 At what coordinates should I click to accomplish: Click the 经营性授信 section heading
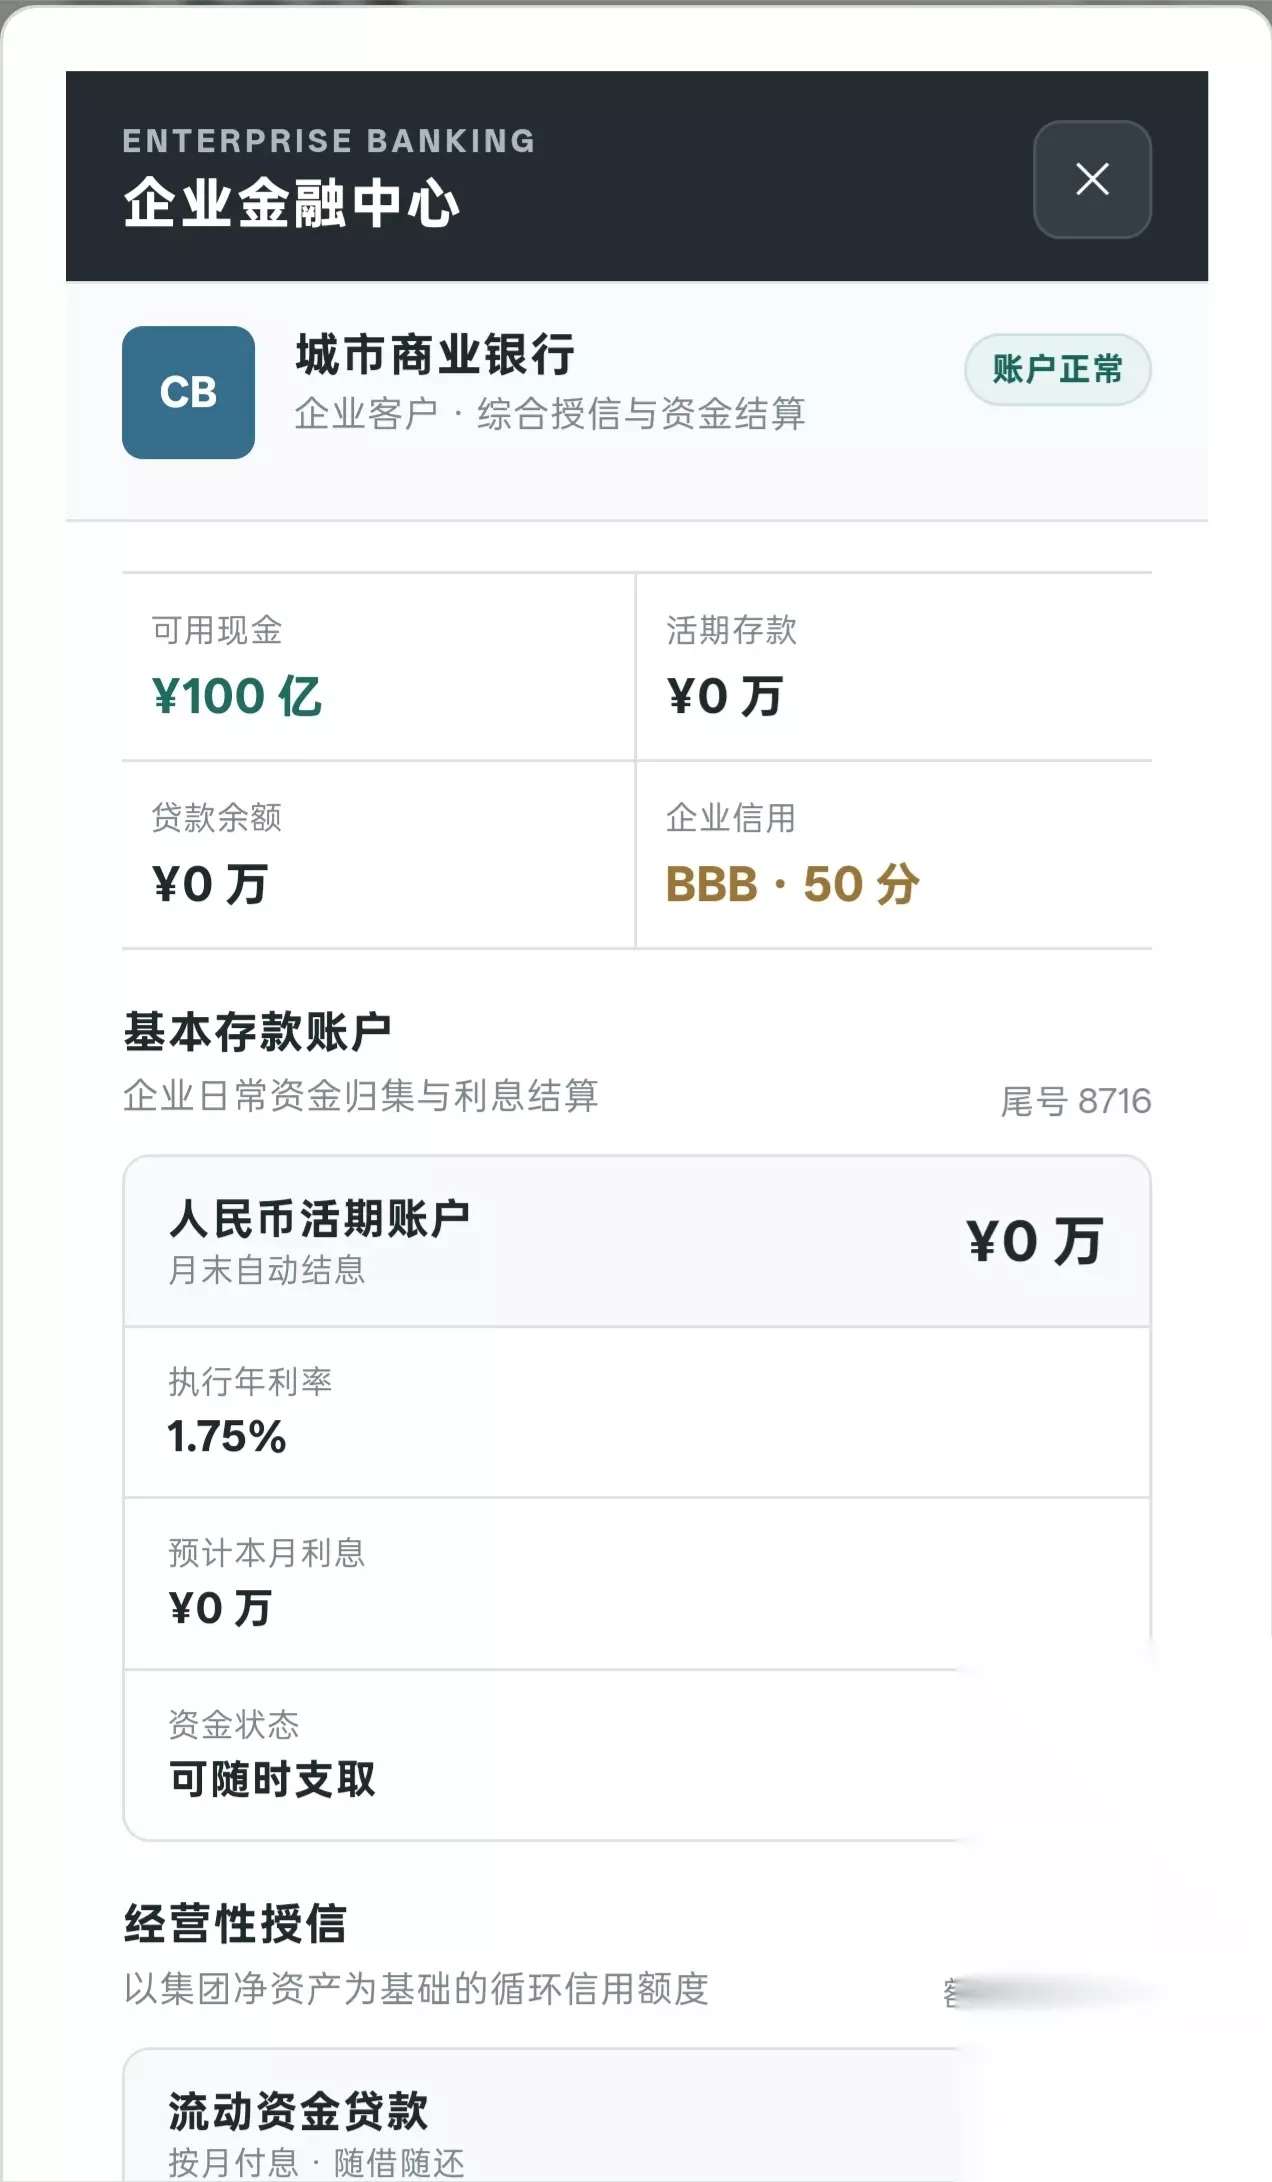coord(235,1924)
